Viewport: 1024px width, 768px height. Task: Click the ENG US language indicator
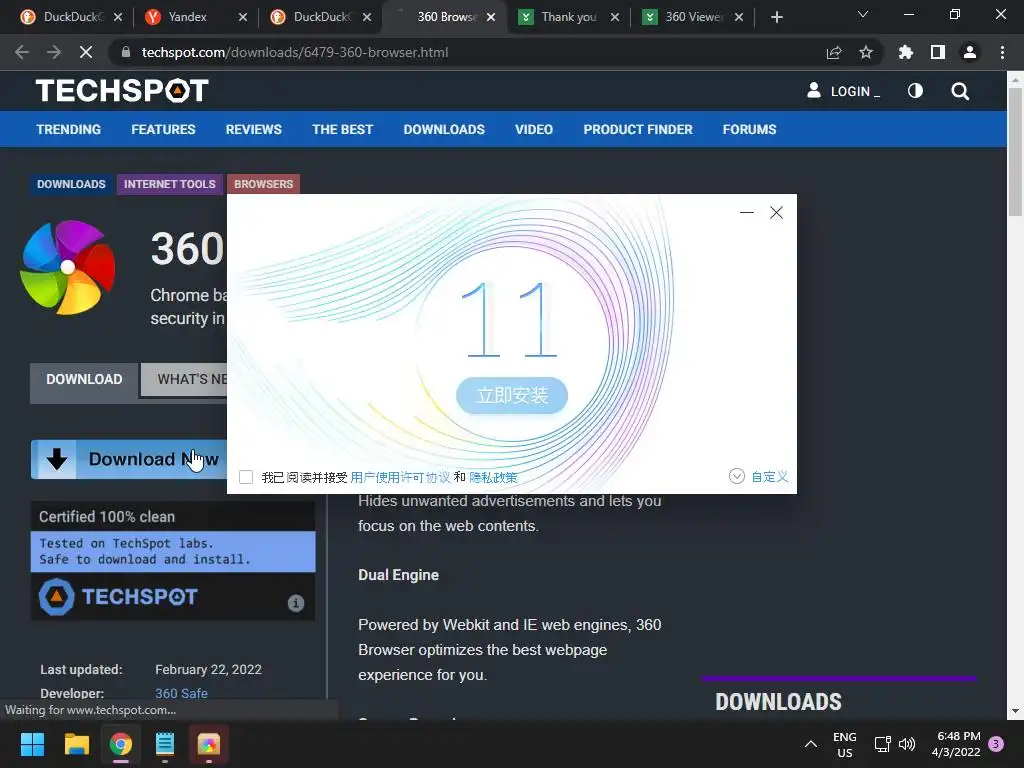(x=844, y=744)
